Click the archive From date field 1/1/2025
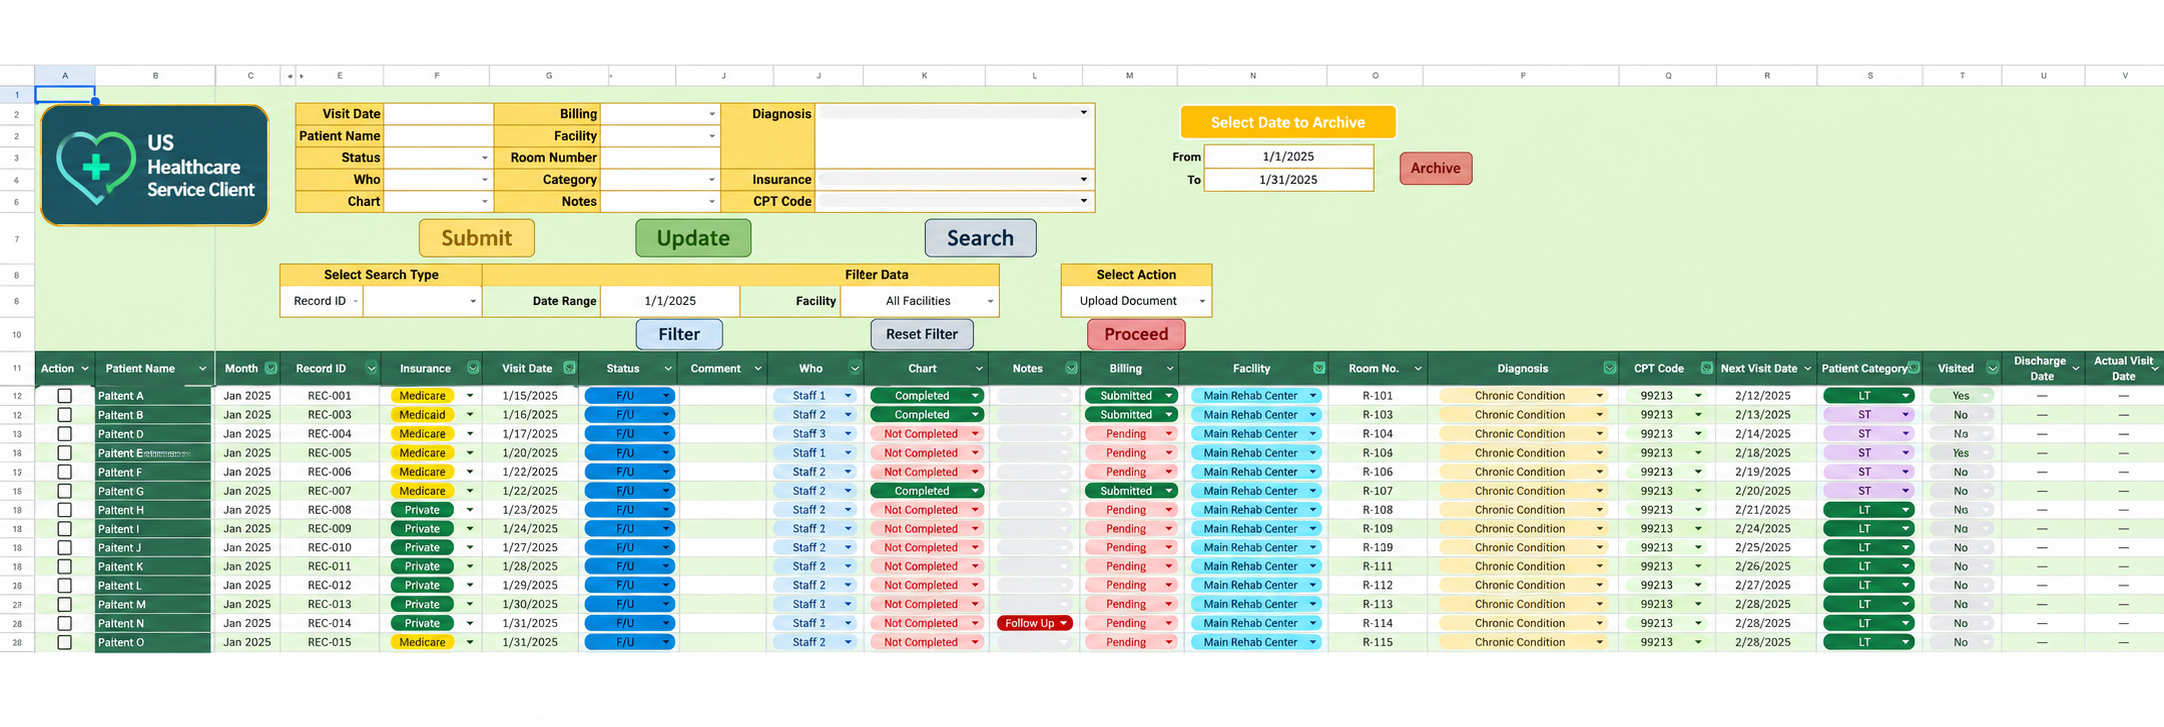Image resolution: width=2164 pixels, height=727 pixels. coord(1288,156)
